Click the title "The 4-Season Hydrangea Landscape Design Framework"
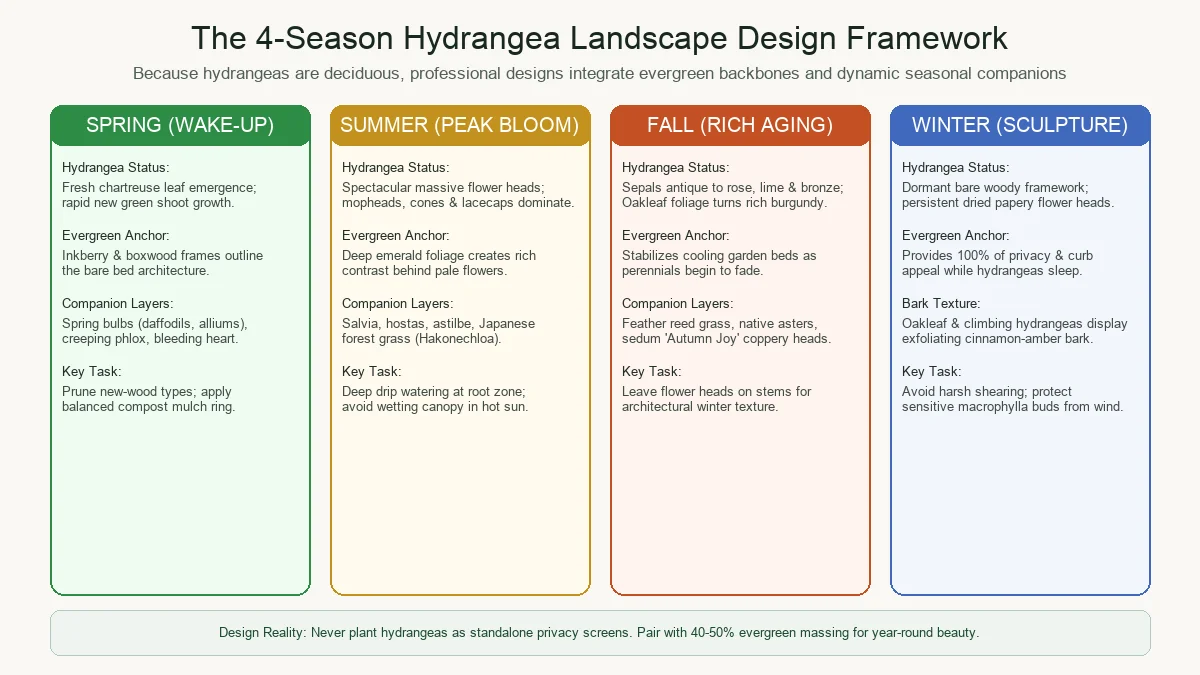The height and width of the screenshot is (675, 1200). coord(600,38)
